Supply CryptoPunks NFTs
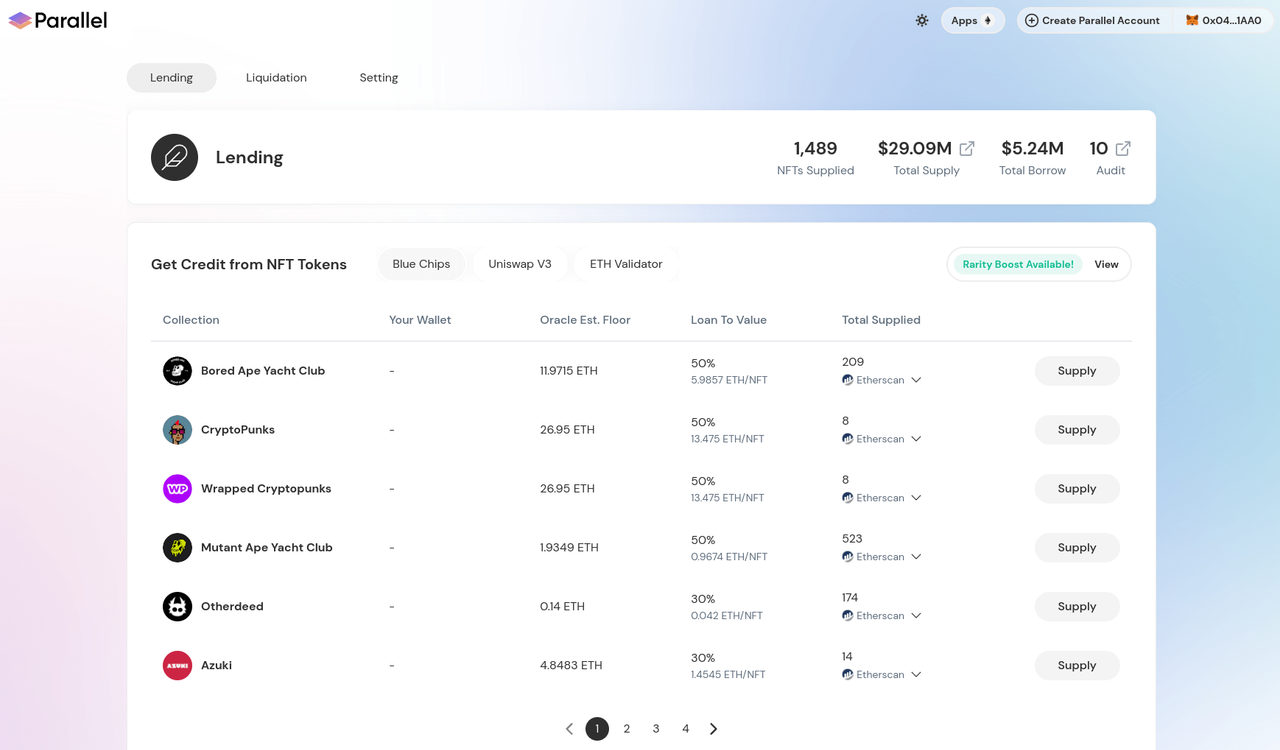 [x=1077, y=430]
